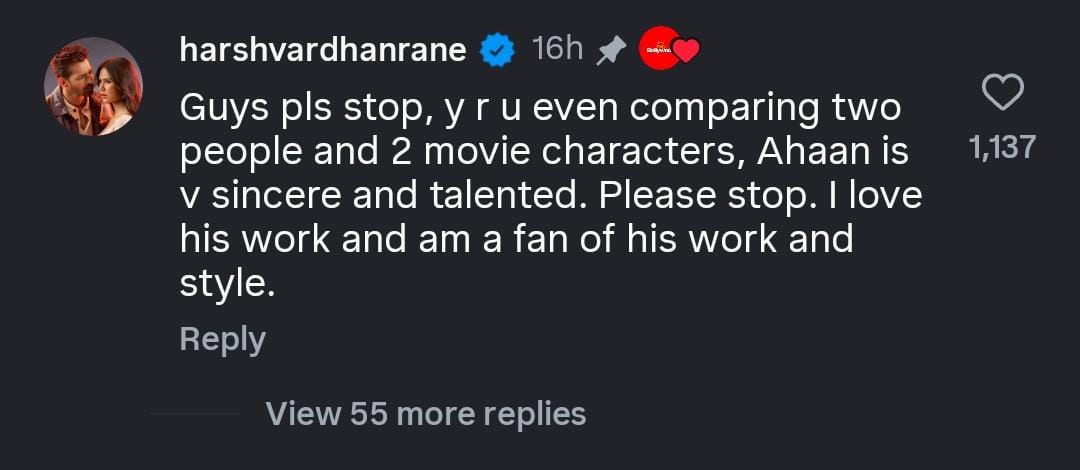Click the gray pin icon
This screenshot has height=470, width=1080.
(610, 51)
